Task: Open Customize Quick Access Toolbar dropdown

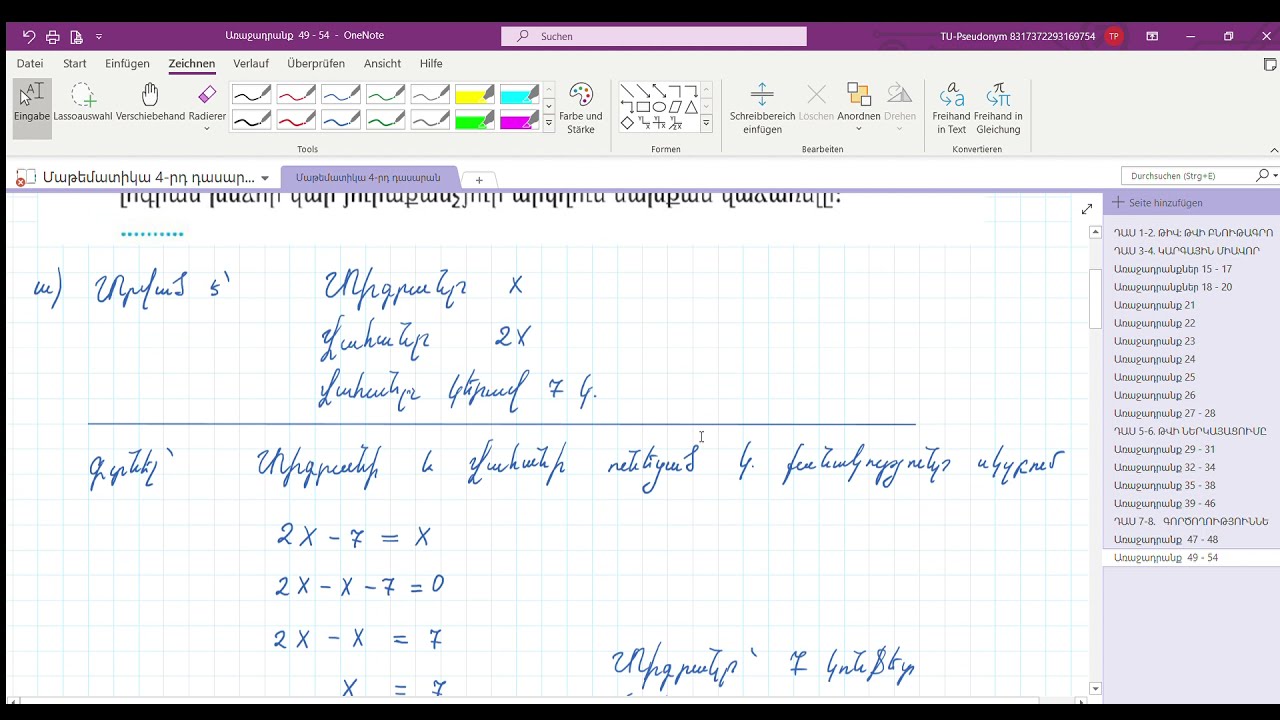Action: tap(99, 36)
